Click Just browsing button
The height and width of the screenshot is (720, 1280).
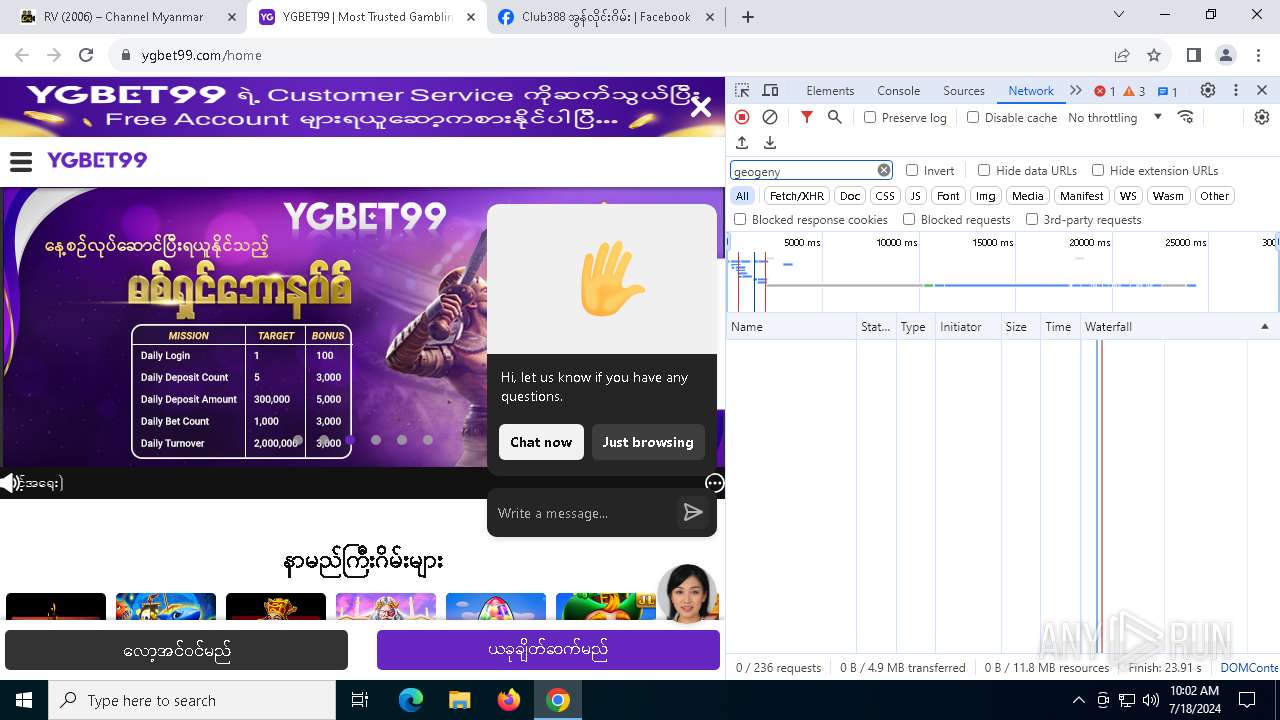point(648,442)
